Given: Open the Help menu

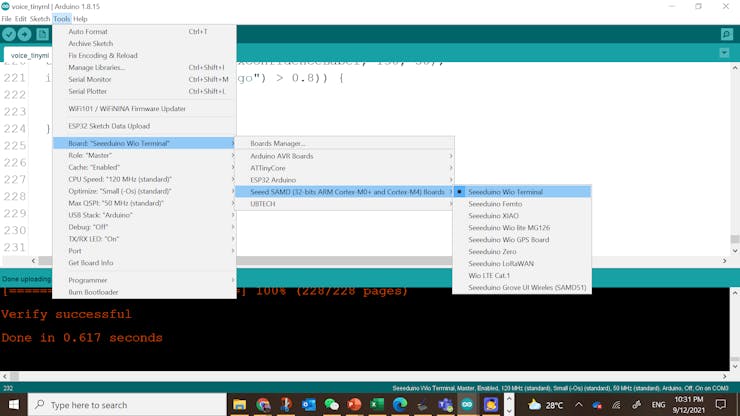Looking at the screenshot, I should [x=80, y=19].
